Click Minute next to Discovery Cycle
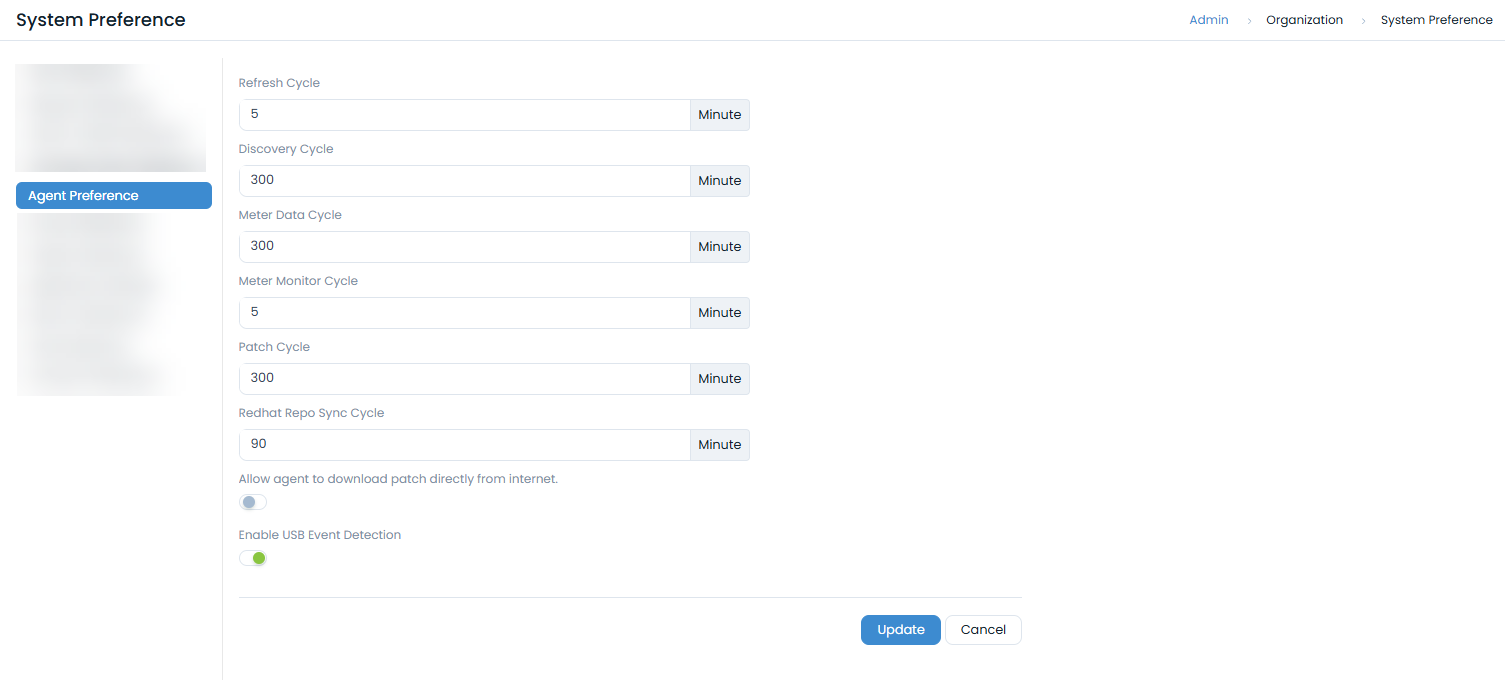The image size is (1505, 680). pos(719,180)
